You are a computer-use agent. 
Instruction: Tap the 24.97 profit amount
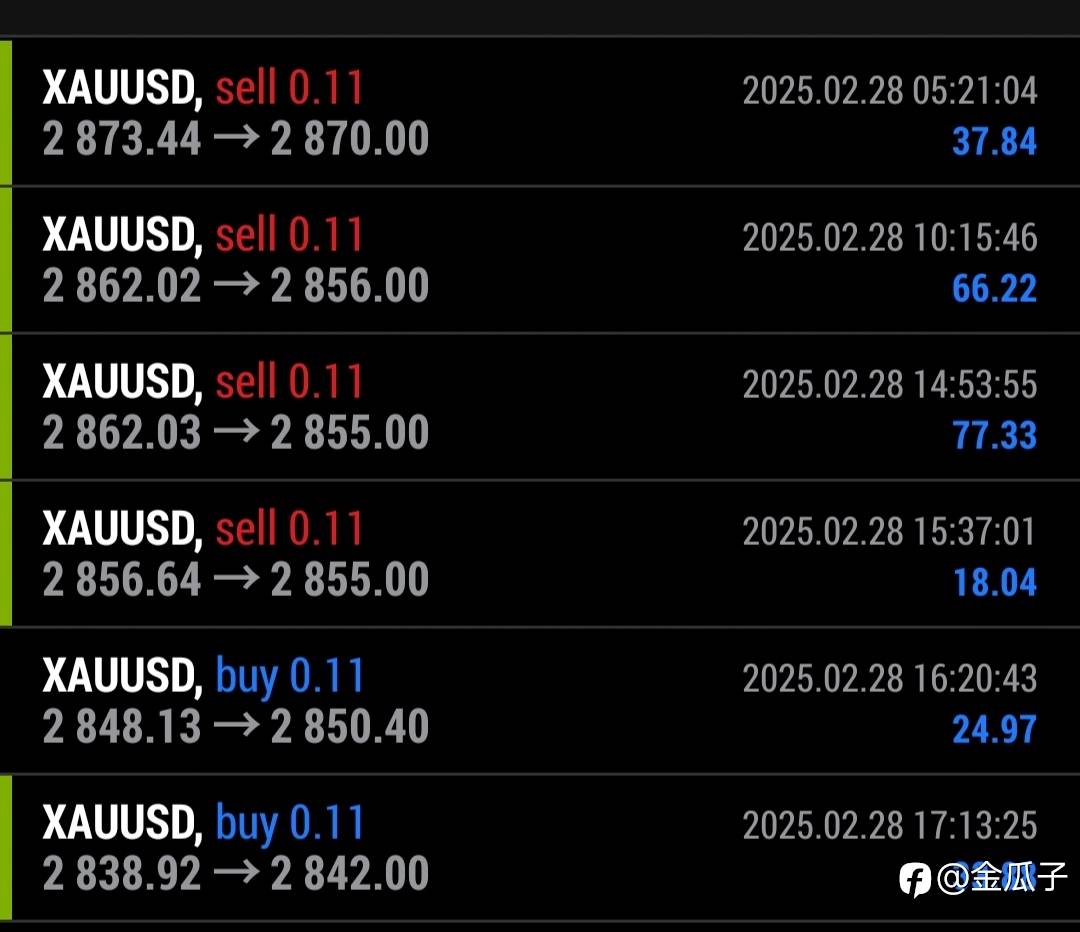(994, 729)
